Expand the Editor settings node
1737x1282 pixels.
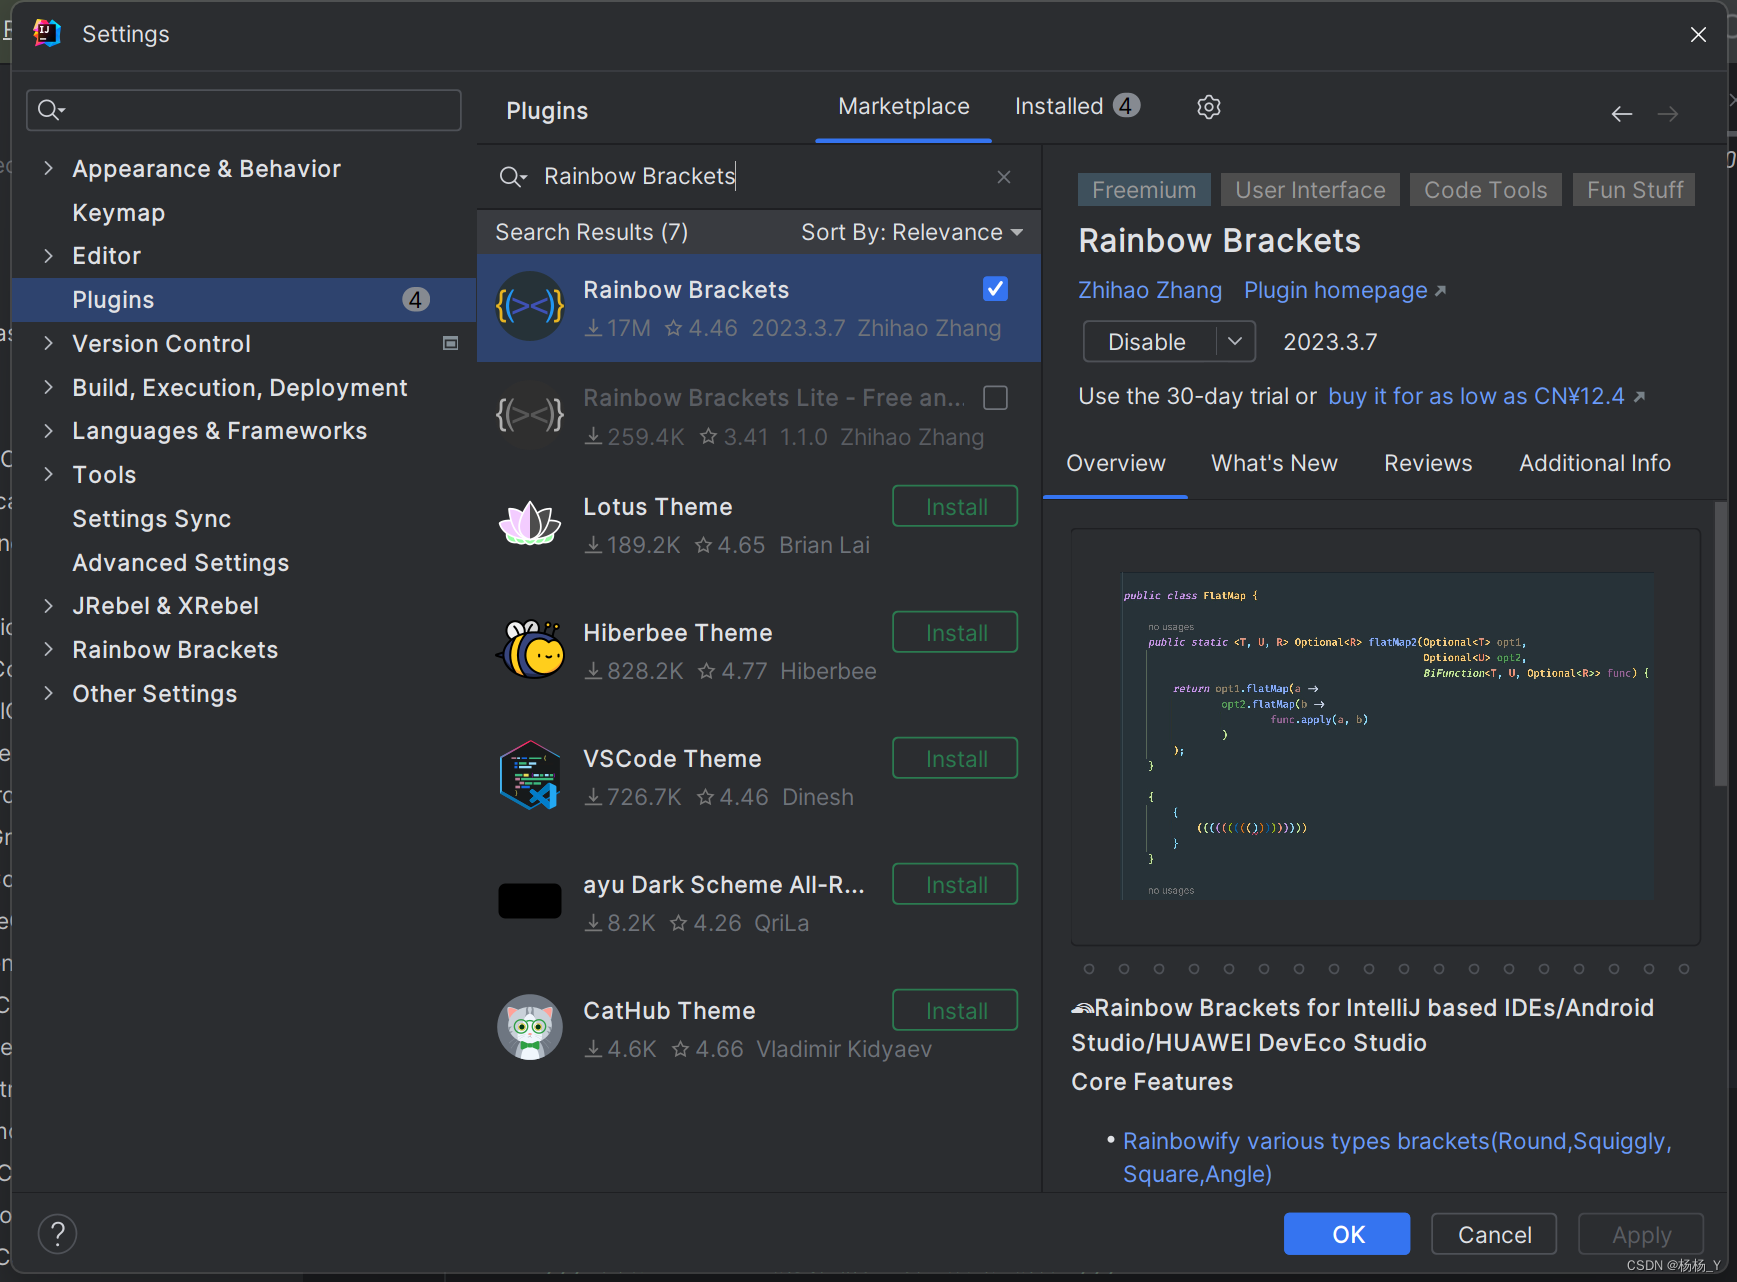coord(48,256)
